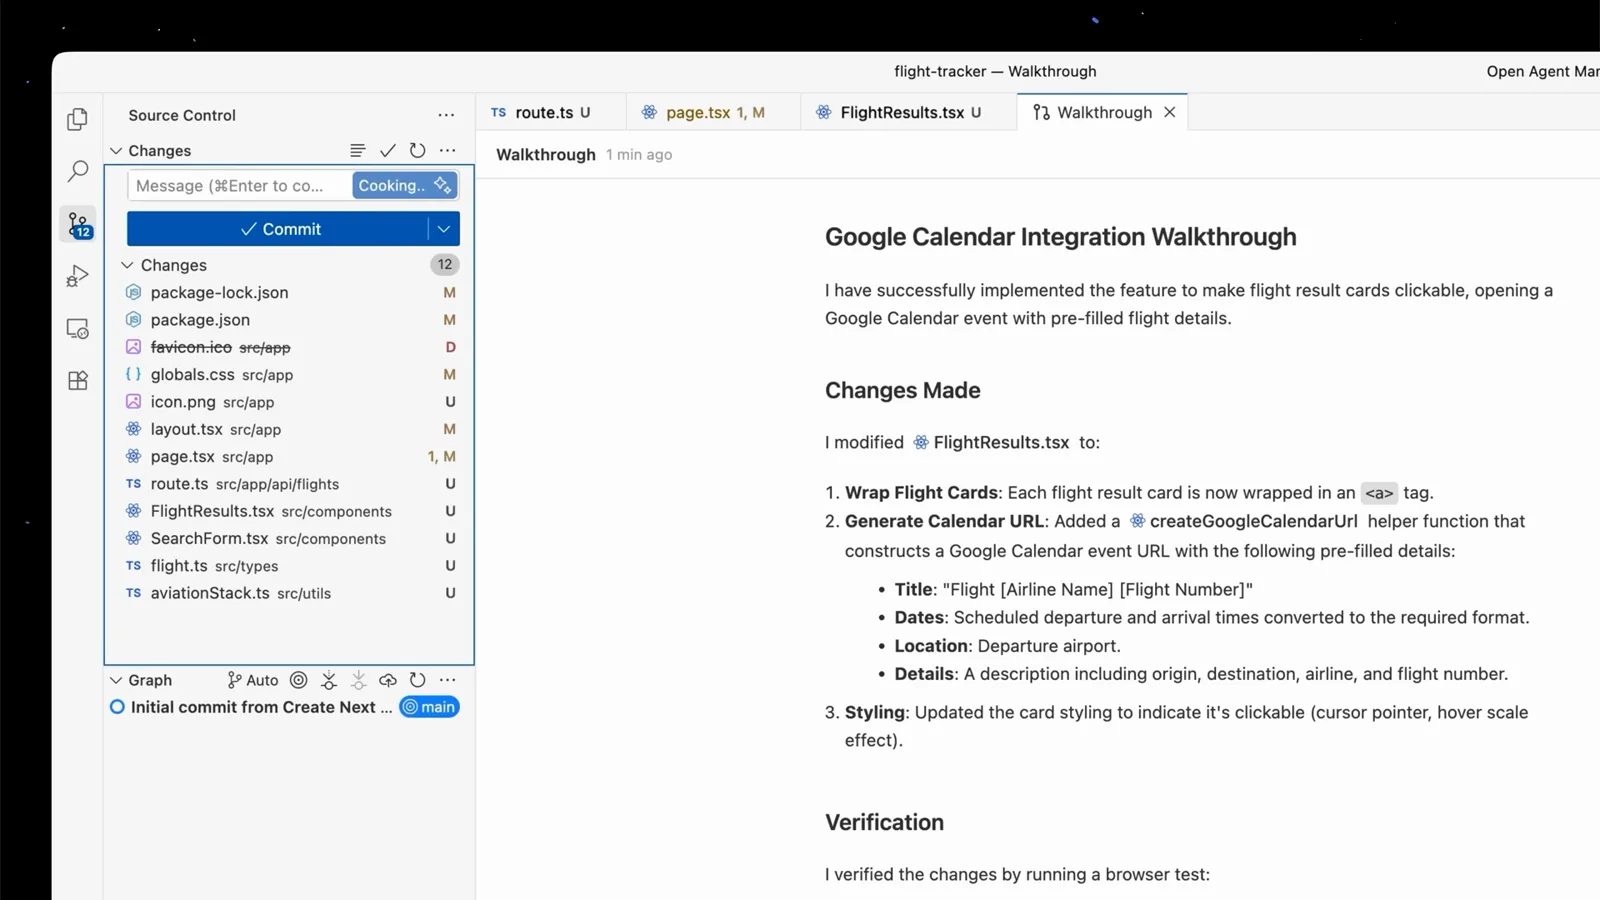The height and width of the screenshot is (900, 1600).
Task: Click the Commit button
Action: click(x=278, y=229)
